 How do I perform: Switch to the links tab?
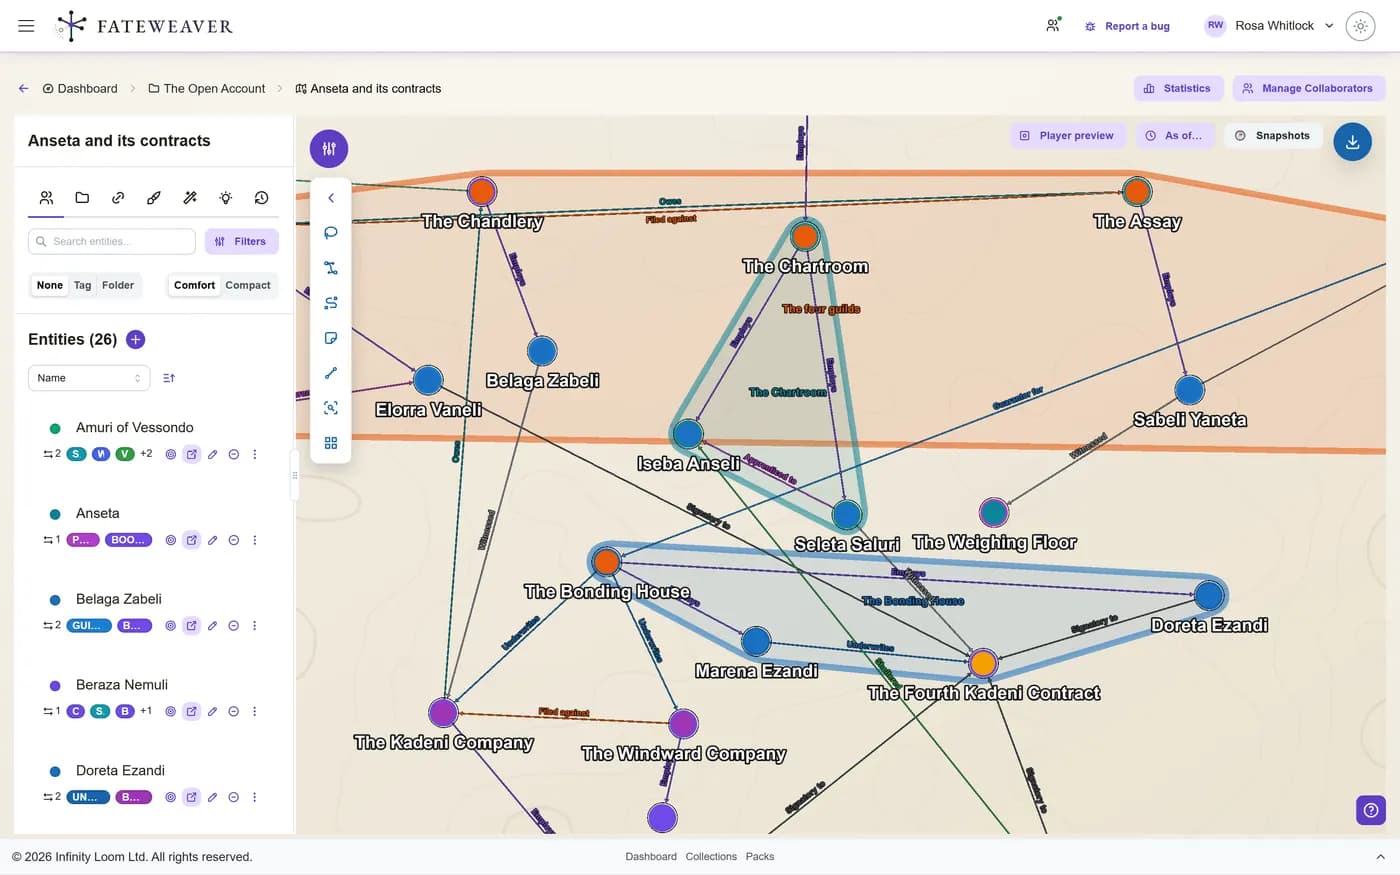coord(118,198)
